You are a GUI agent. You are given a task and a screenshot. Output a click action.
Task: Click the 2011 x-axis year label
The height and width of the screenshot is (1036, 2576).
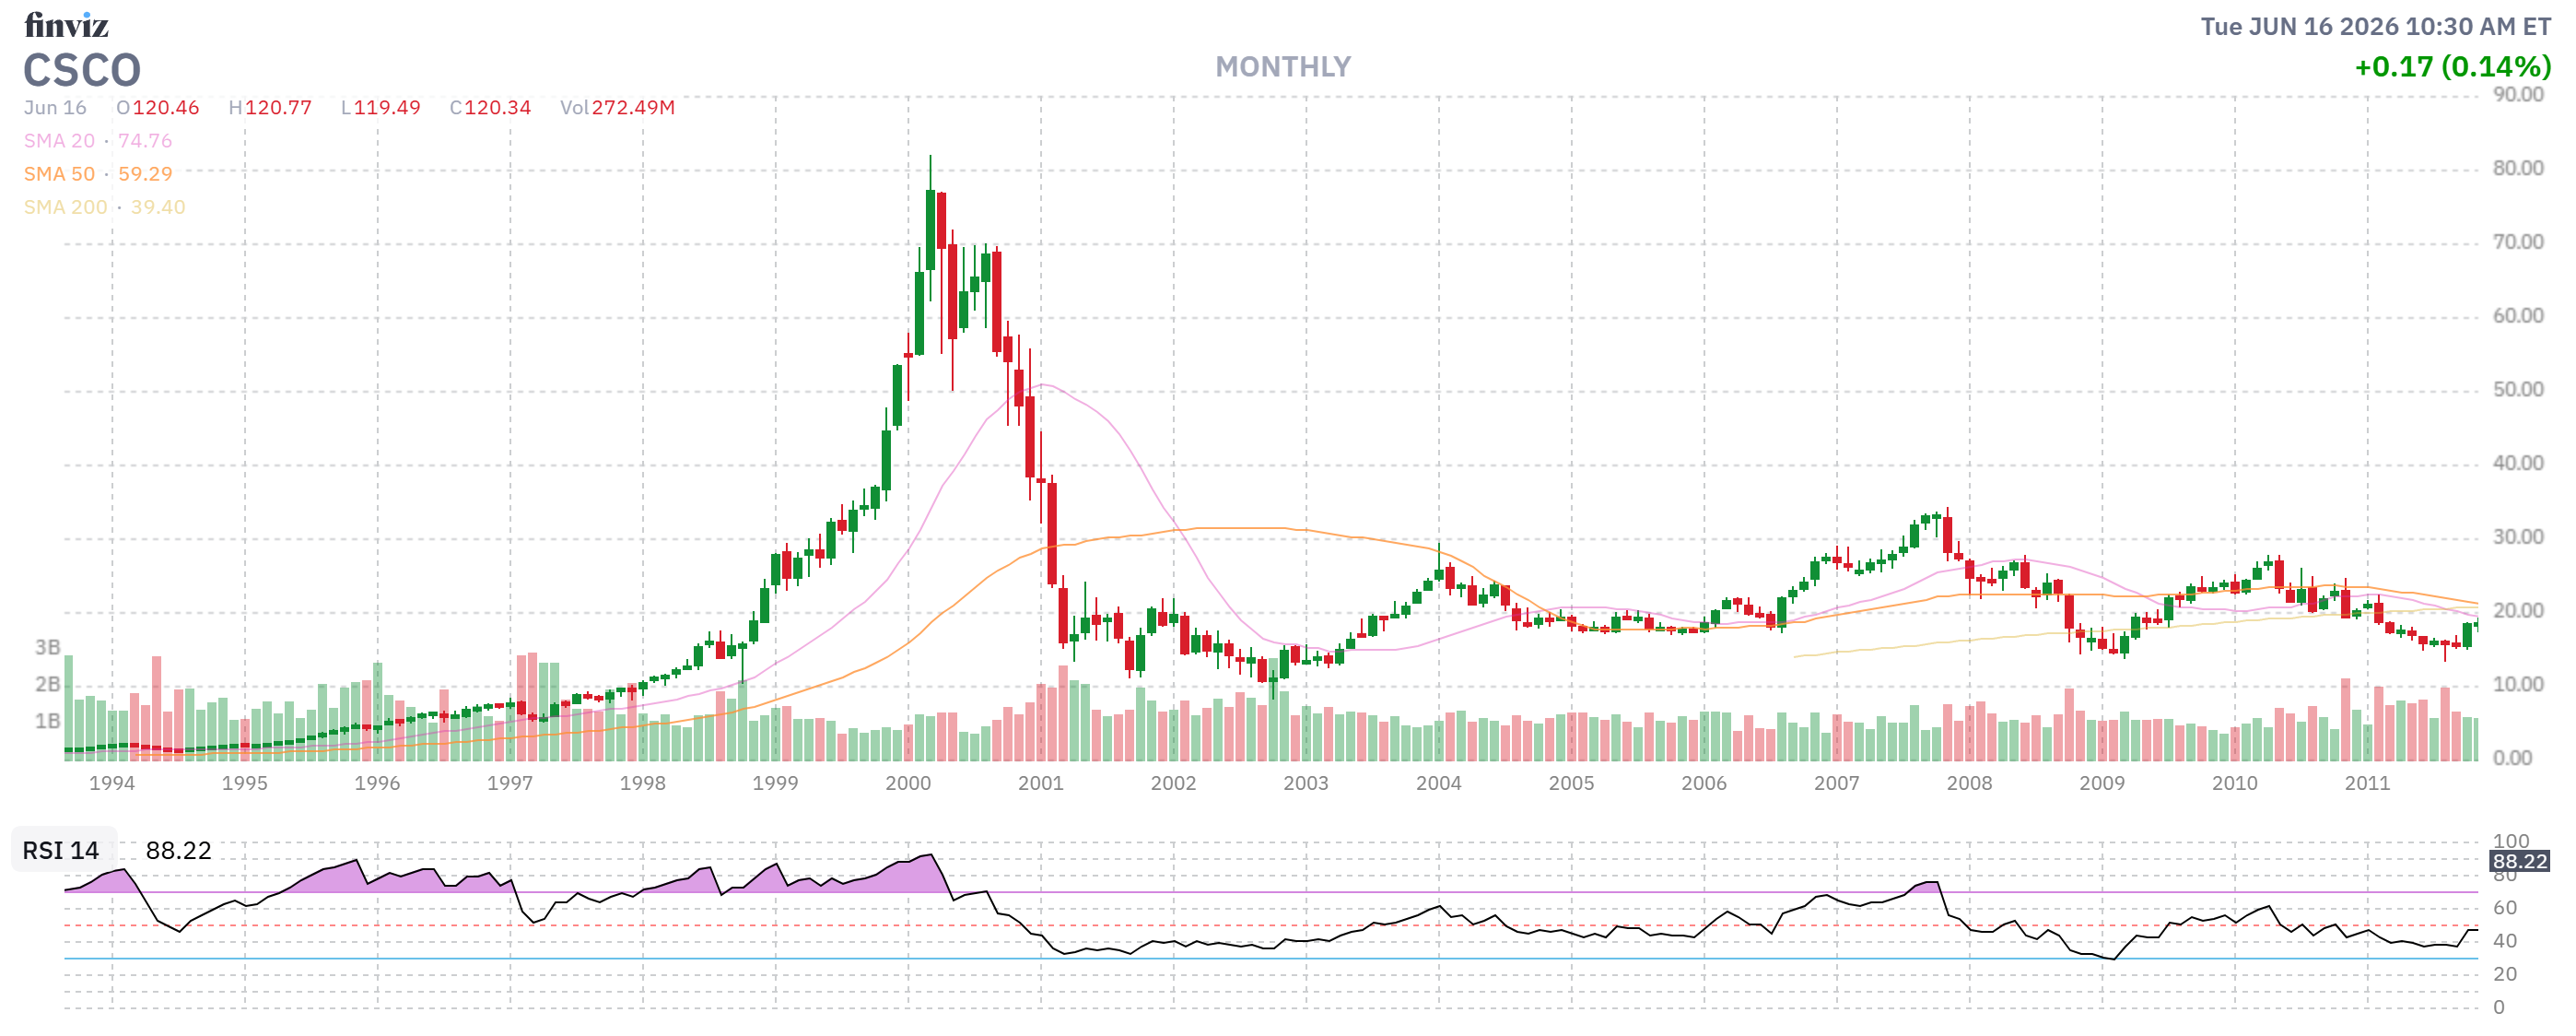[2367, 783]
